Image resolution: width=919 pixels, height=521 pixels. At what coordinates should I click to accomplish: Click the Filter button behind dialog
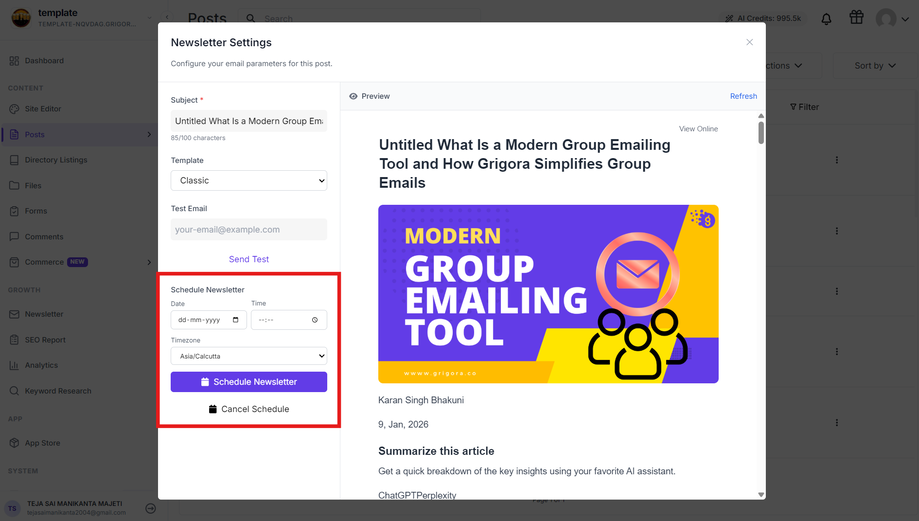pos(804,107)
